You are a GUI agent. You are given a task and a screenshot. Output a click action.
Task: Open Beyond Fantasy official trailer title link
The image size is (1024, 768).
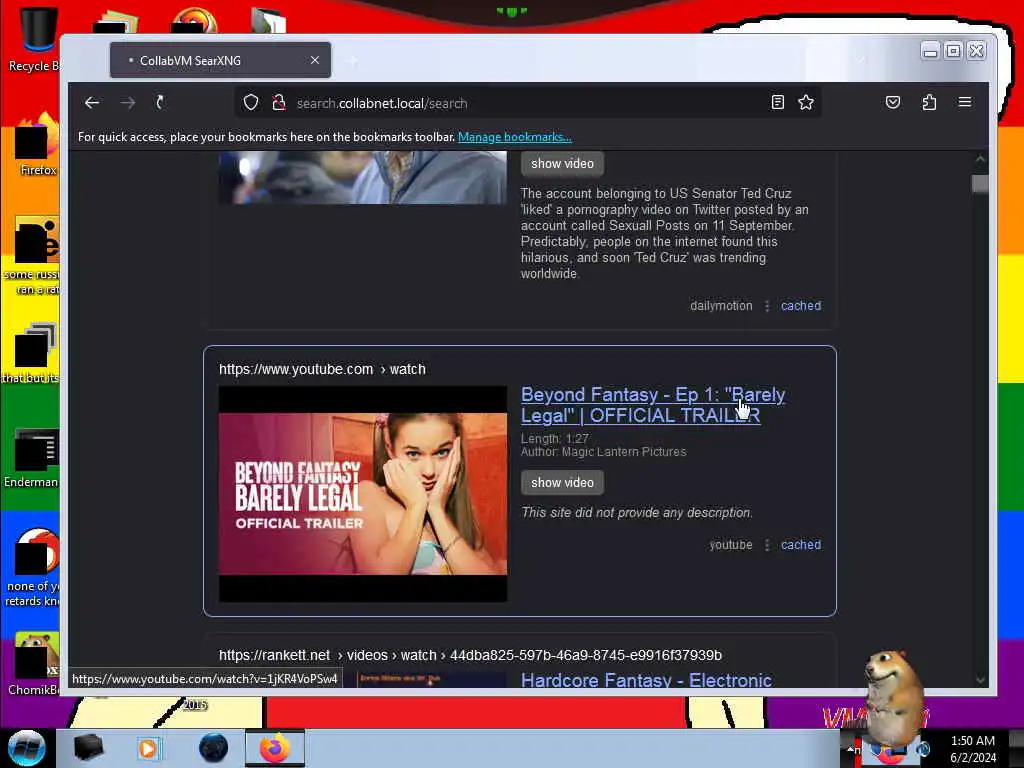(653, 405)
